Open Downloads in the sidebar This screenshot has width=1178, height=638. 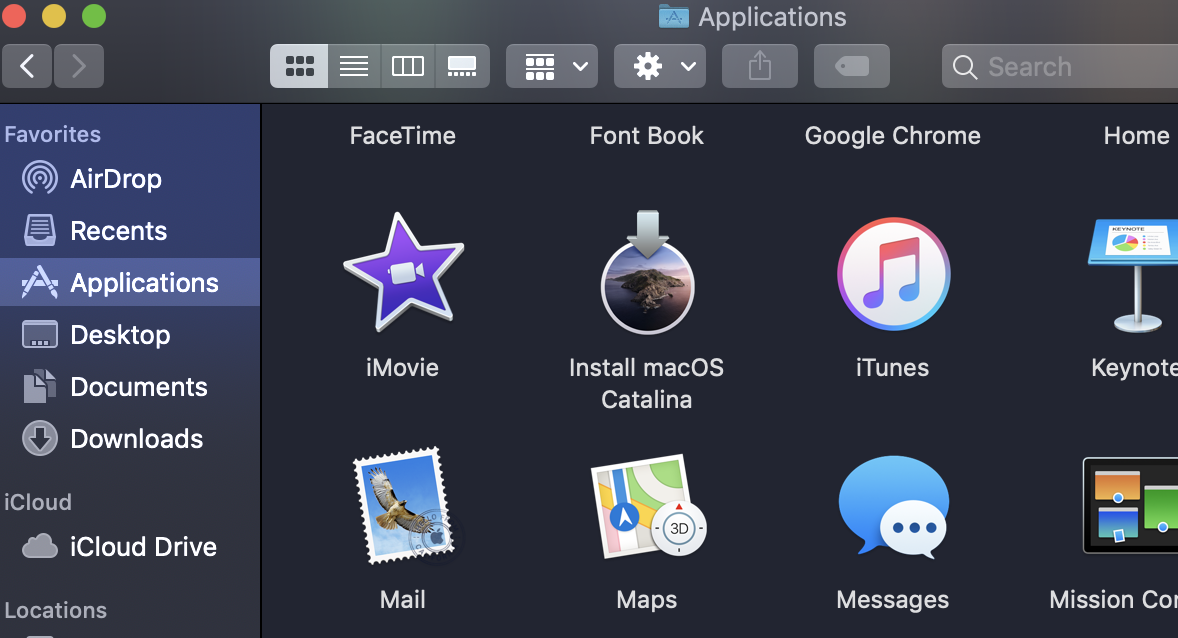coord(130,439)
